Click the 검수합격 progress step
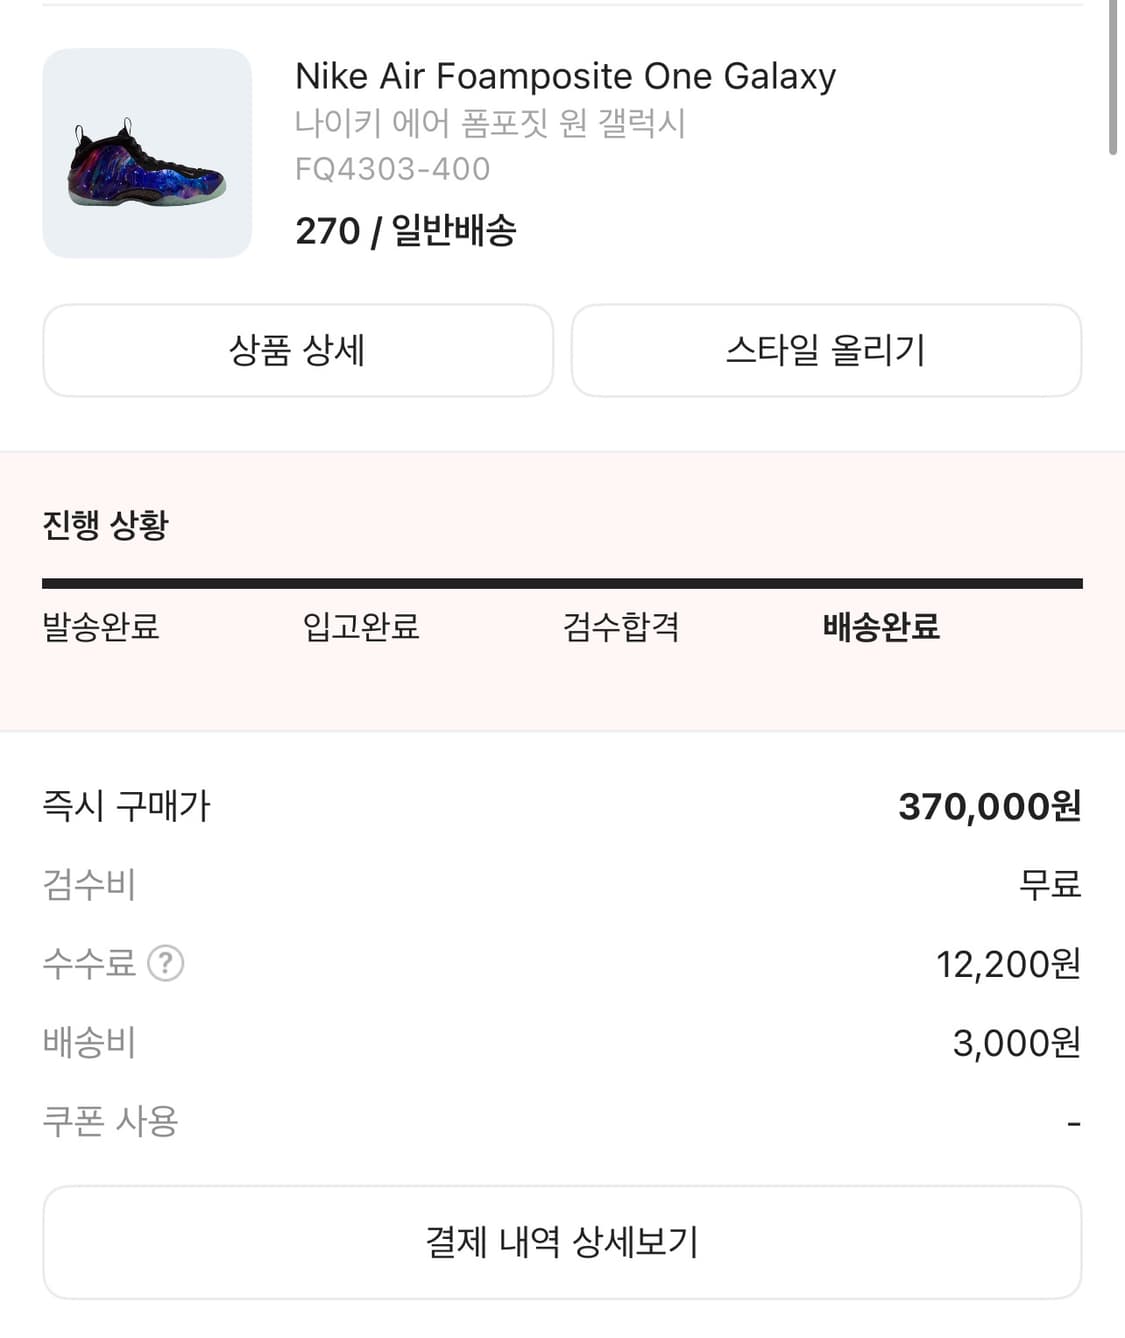This screenshot has width=1125, height=1338. [x=621, y=627]
